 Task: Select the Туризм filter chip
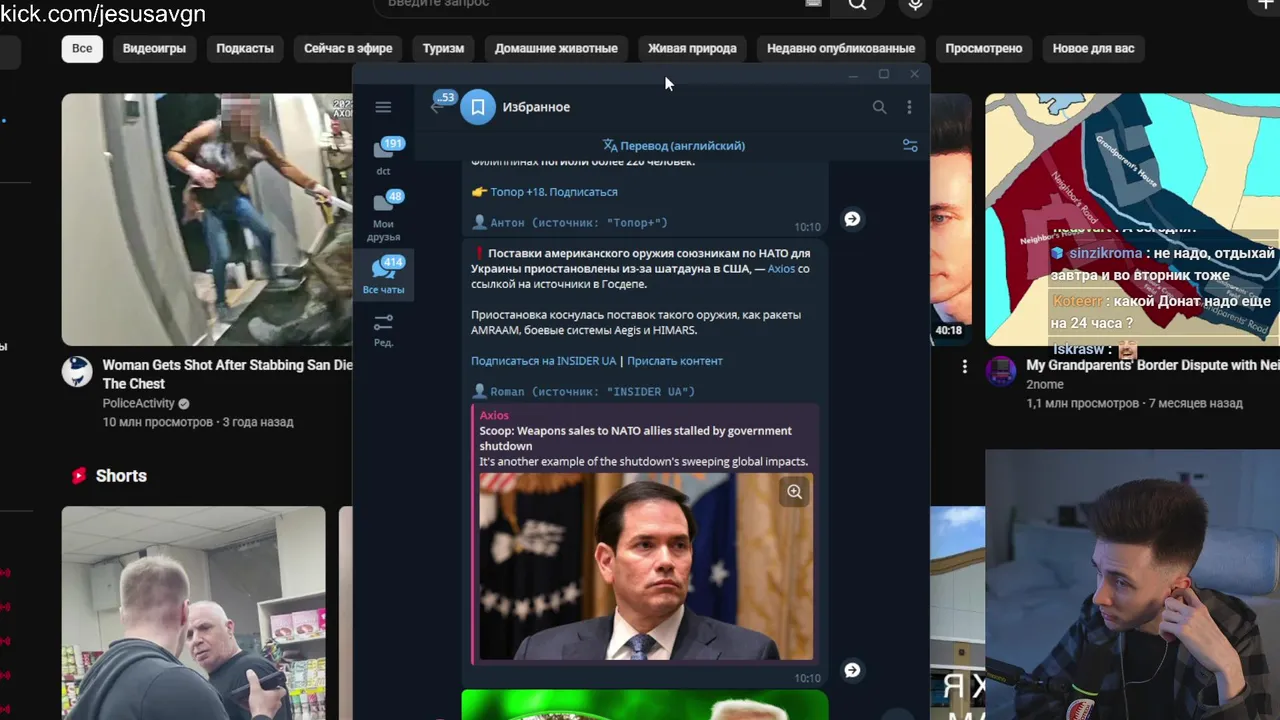tap(443, 48)
